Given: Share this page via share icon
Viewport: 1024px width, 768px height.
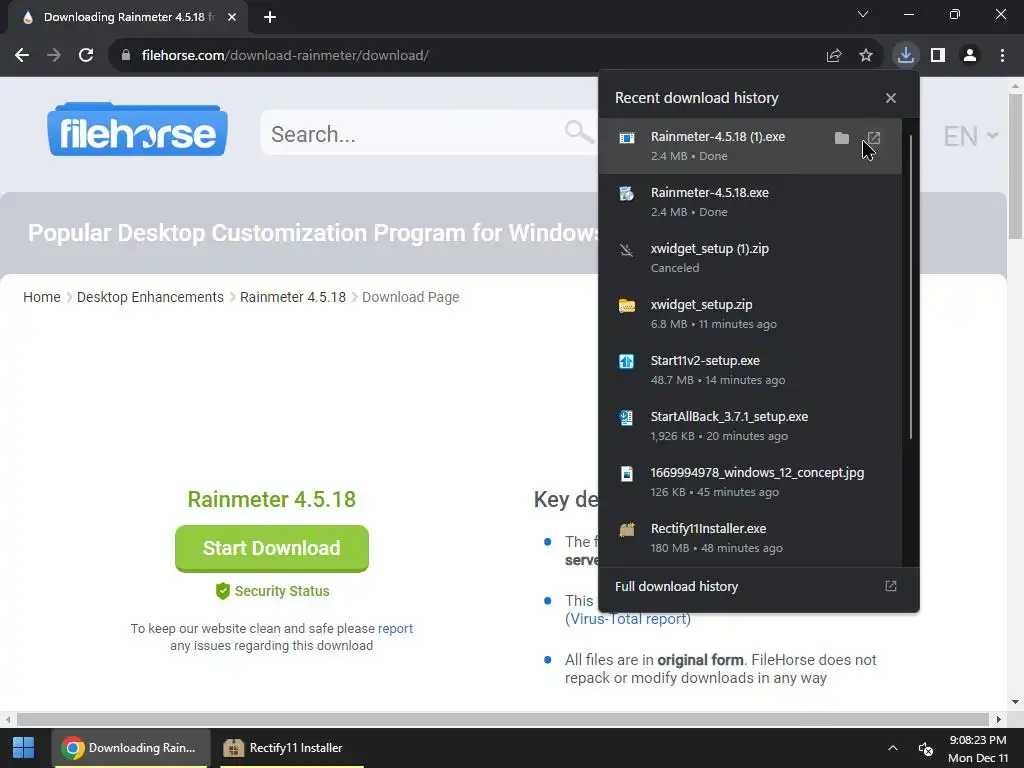Looking at the screenshot, I should [833, 56].
